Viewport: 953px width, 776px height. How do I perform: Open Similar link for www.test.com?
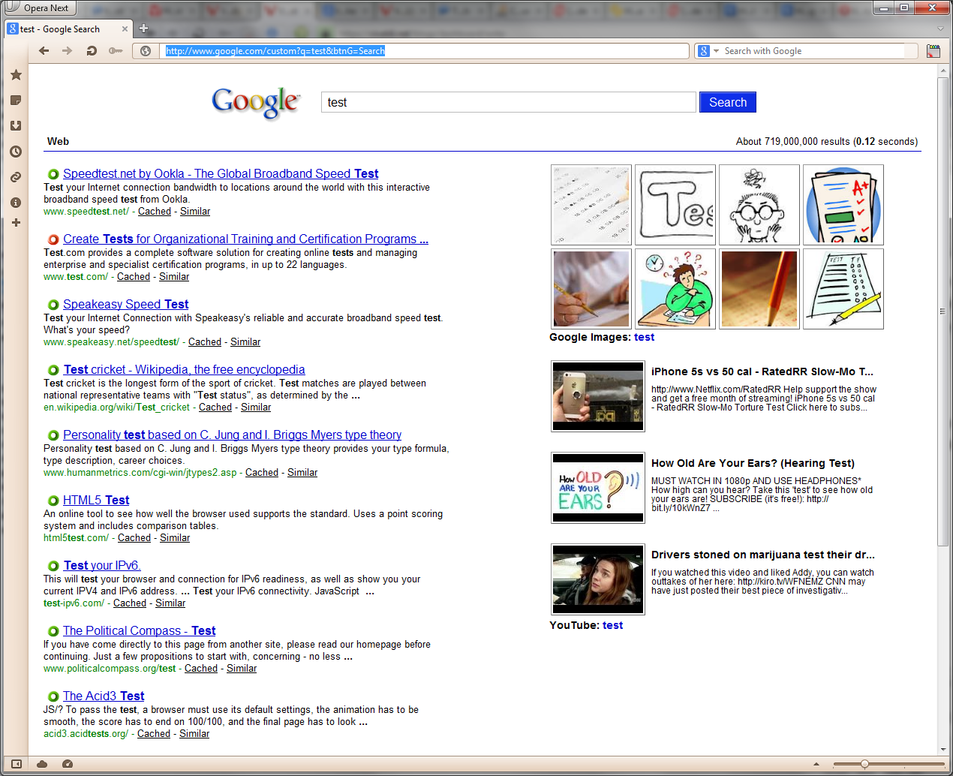pos(174,276)
